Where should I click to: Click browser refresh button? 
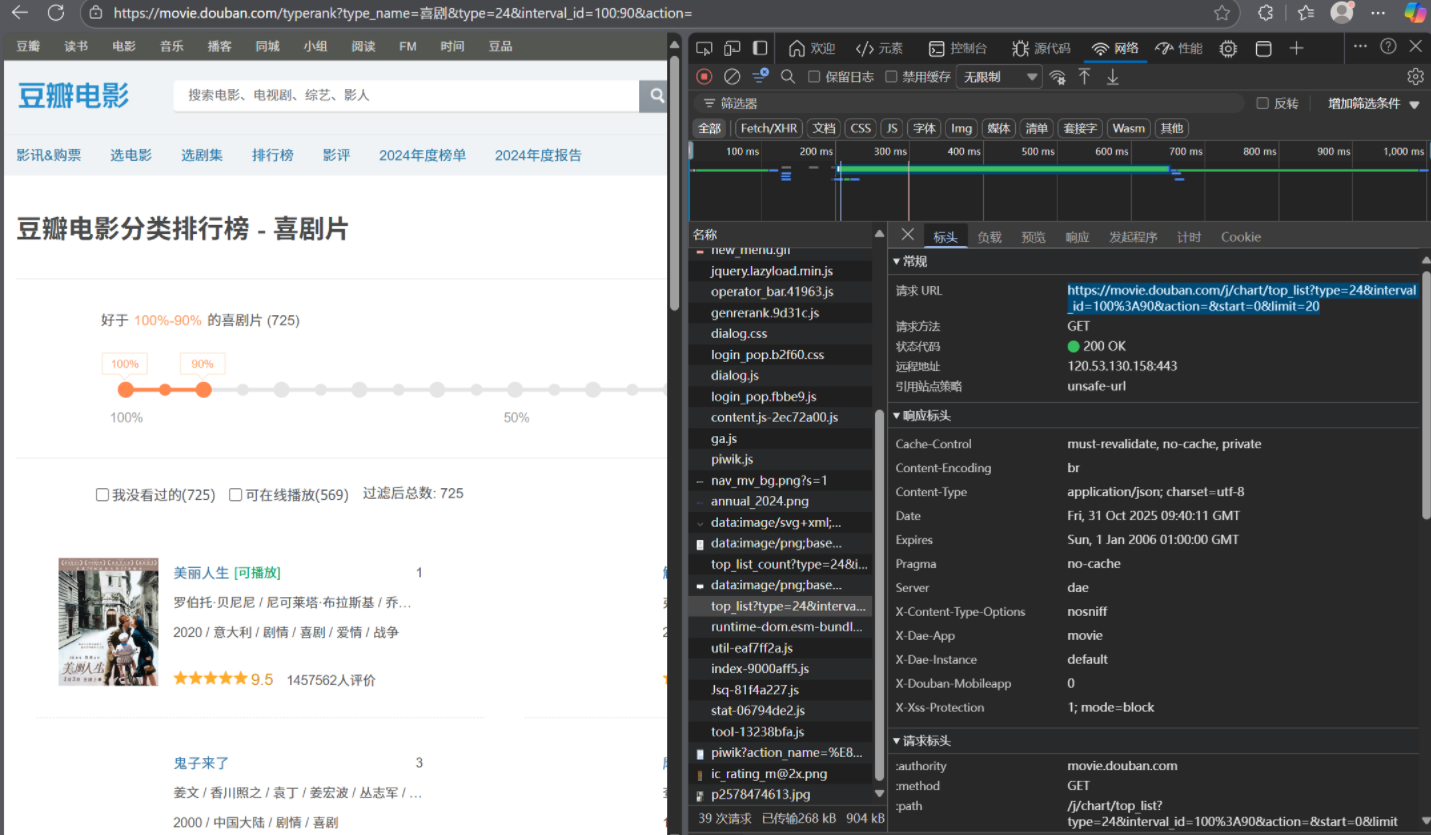click(56, 13)
